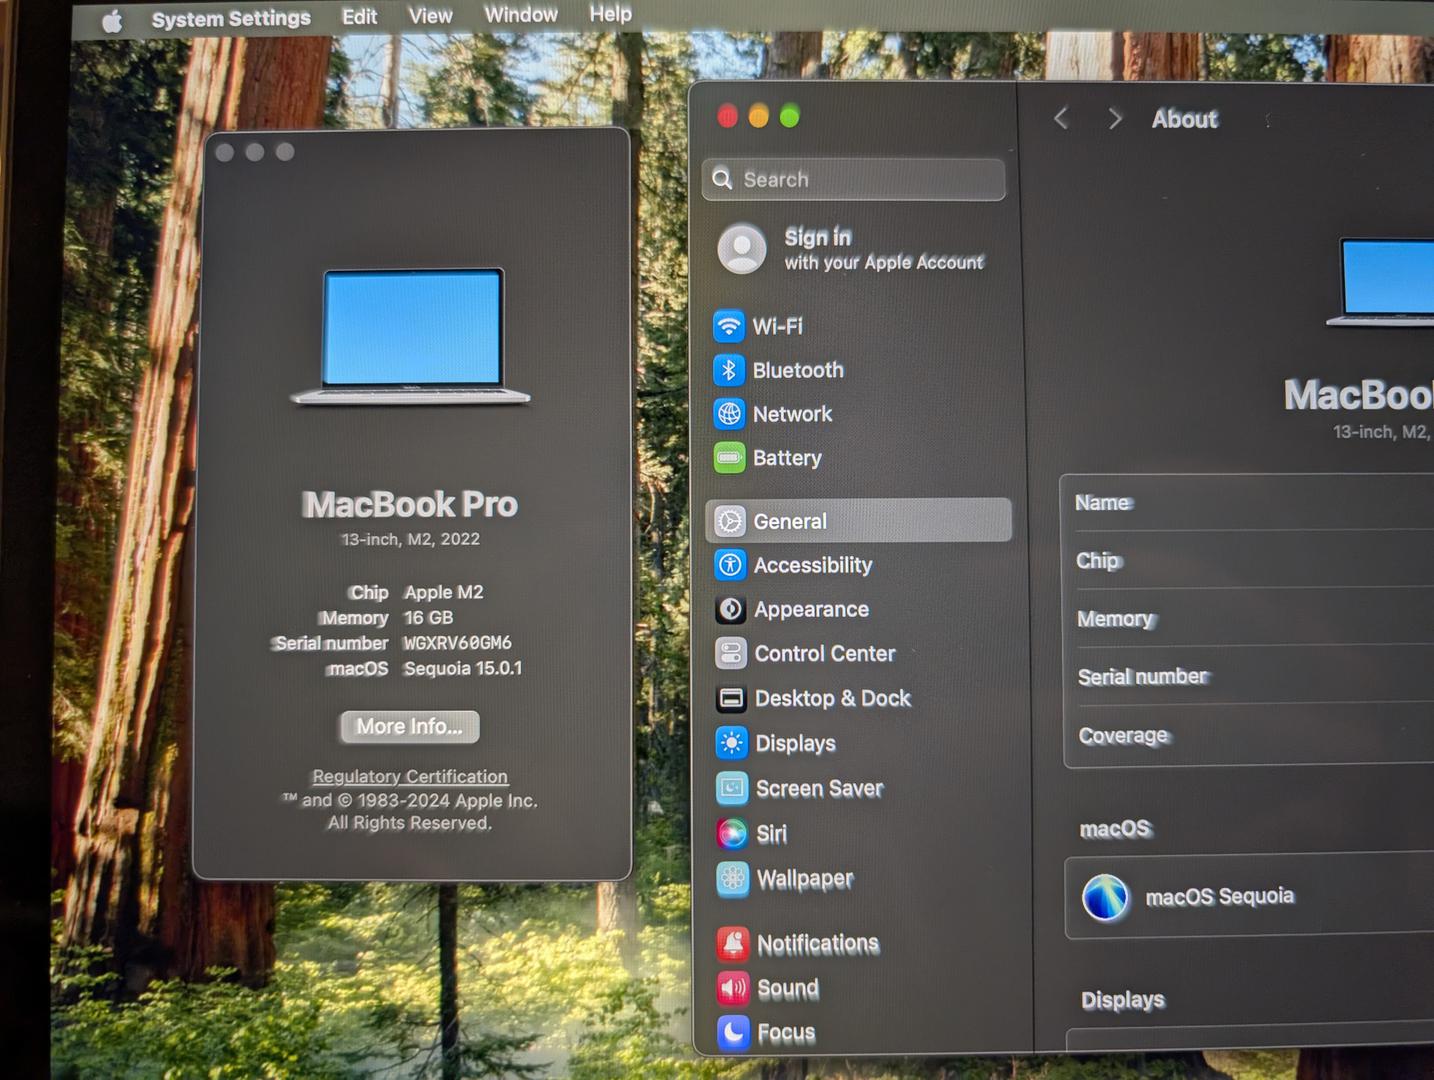Click the Chip row label in Settings
The image size is (1434, 1080).
[x=1098, y=560]
